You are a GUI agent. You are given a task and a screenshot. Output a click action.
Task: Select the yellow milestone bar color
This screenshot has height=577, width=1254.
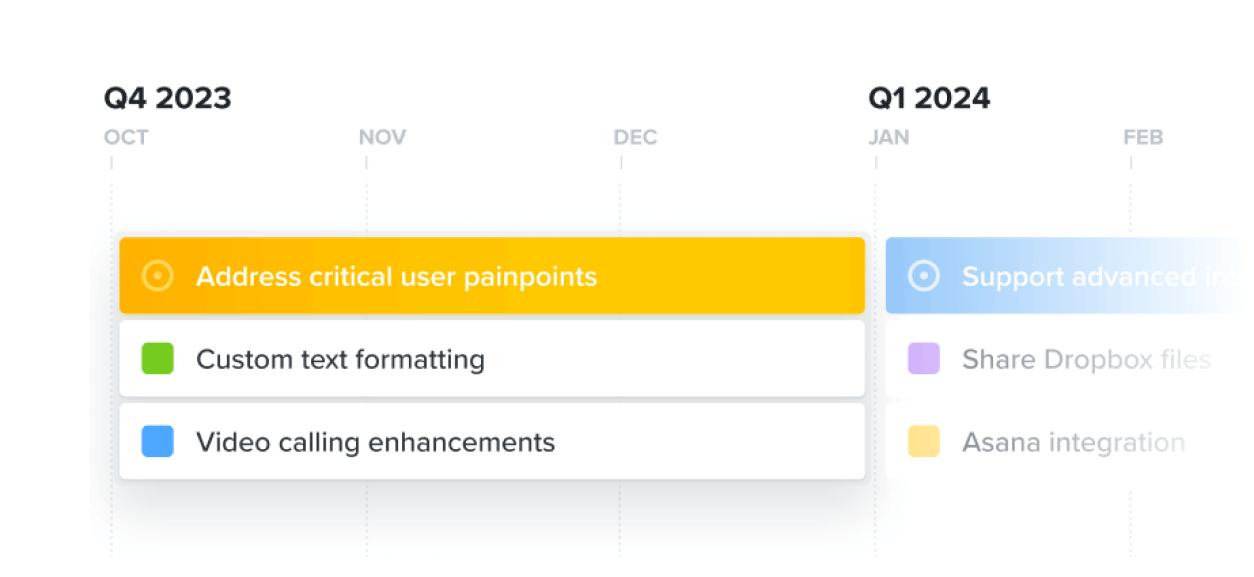(x=492, y=277)
